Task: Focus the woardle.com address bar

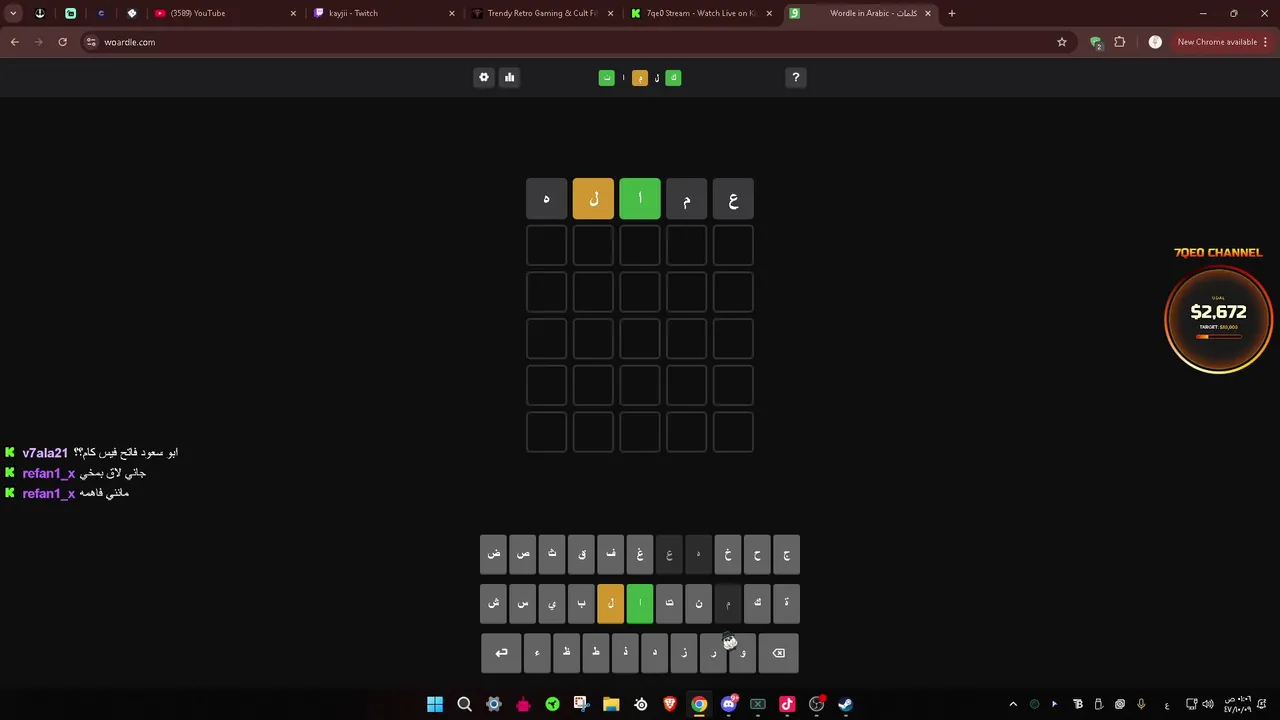Action: [570, 42]
